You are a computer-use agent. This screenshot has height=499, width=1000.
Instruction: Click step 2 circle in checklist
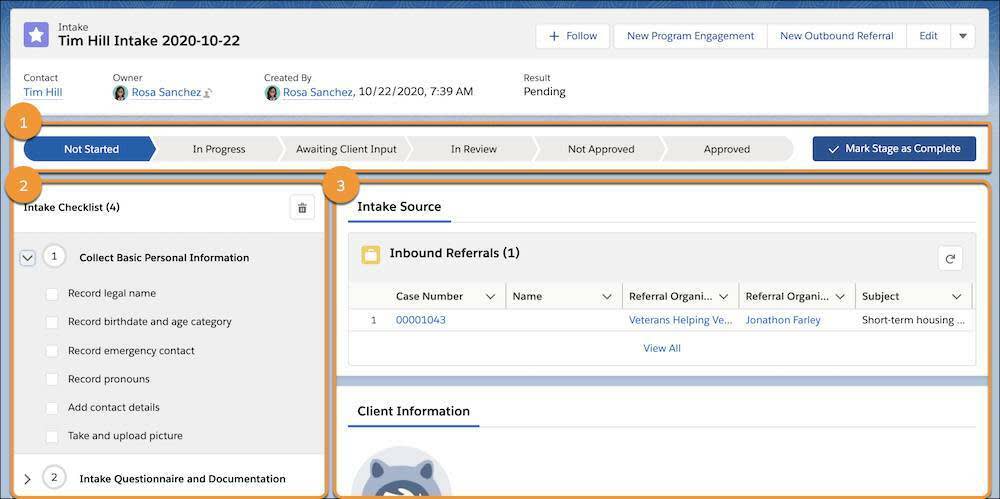pos(54,478)
